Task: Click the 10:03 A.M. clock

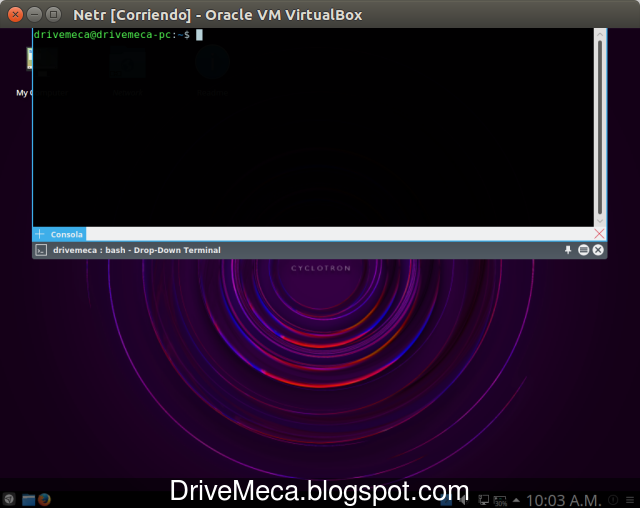Action: coord(564,500)
